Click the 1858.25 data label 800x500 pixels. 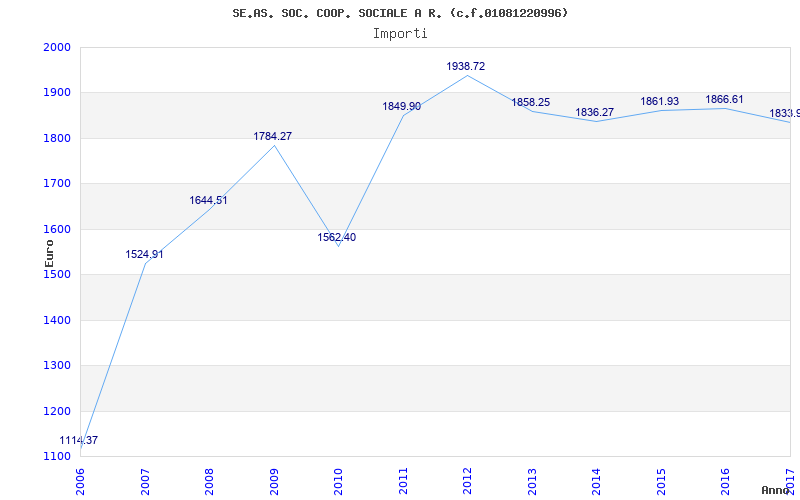[x=531, y=102]
